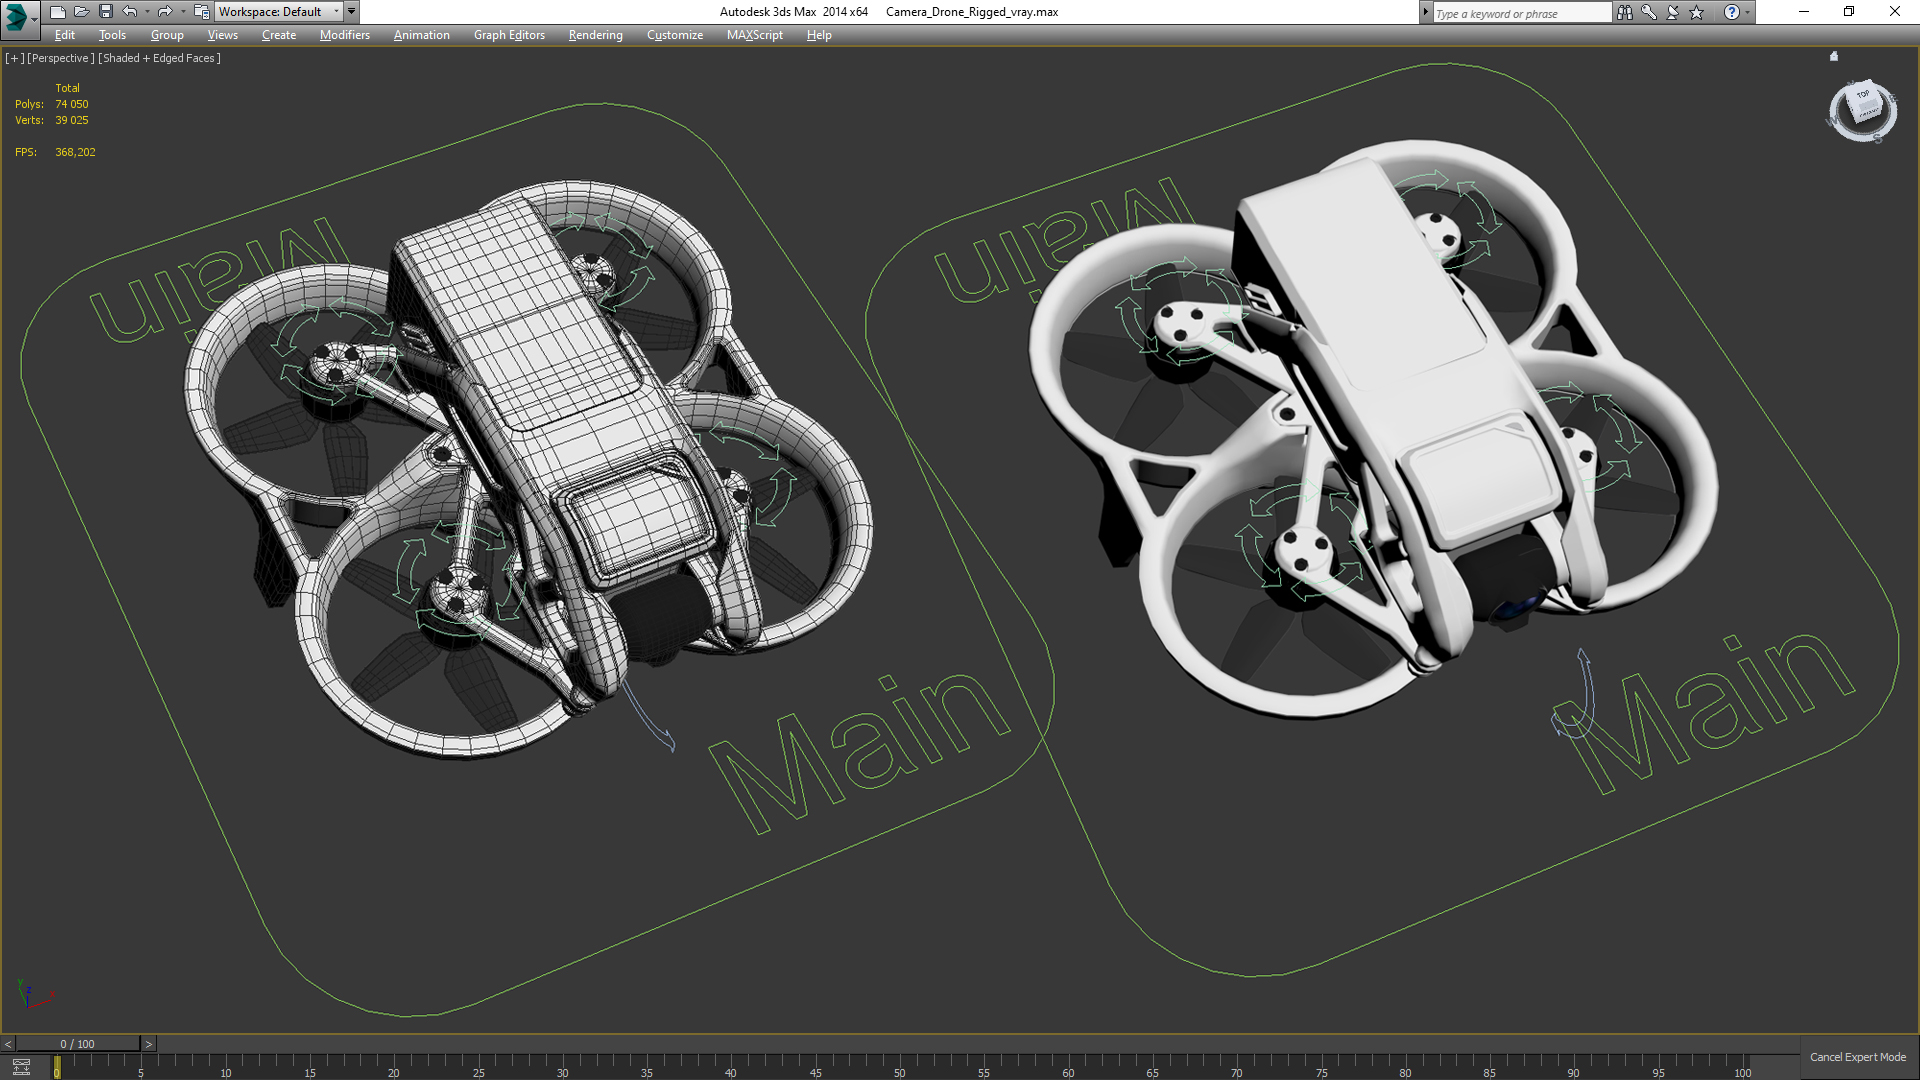This screenshot has width=1920, height=1080.
Task: Open the Graph Editors menu
Action: [x=509, y=35]
